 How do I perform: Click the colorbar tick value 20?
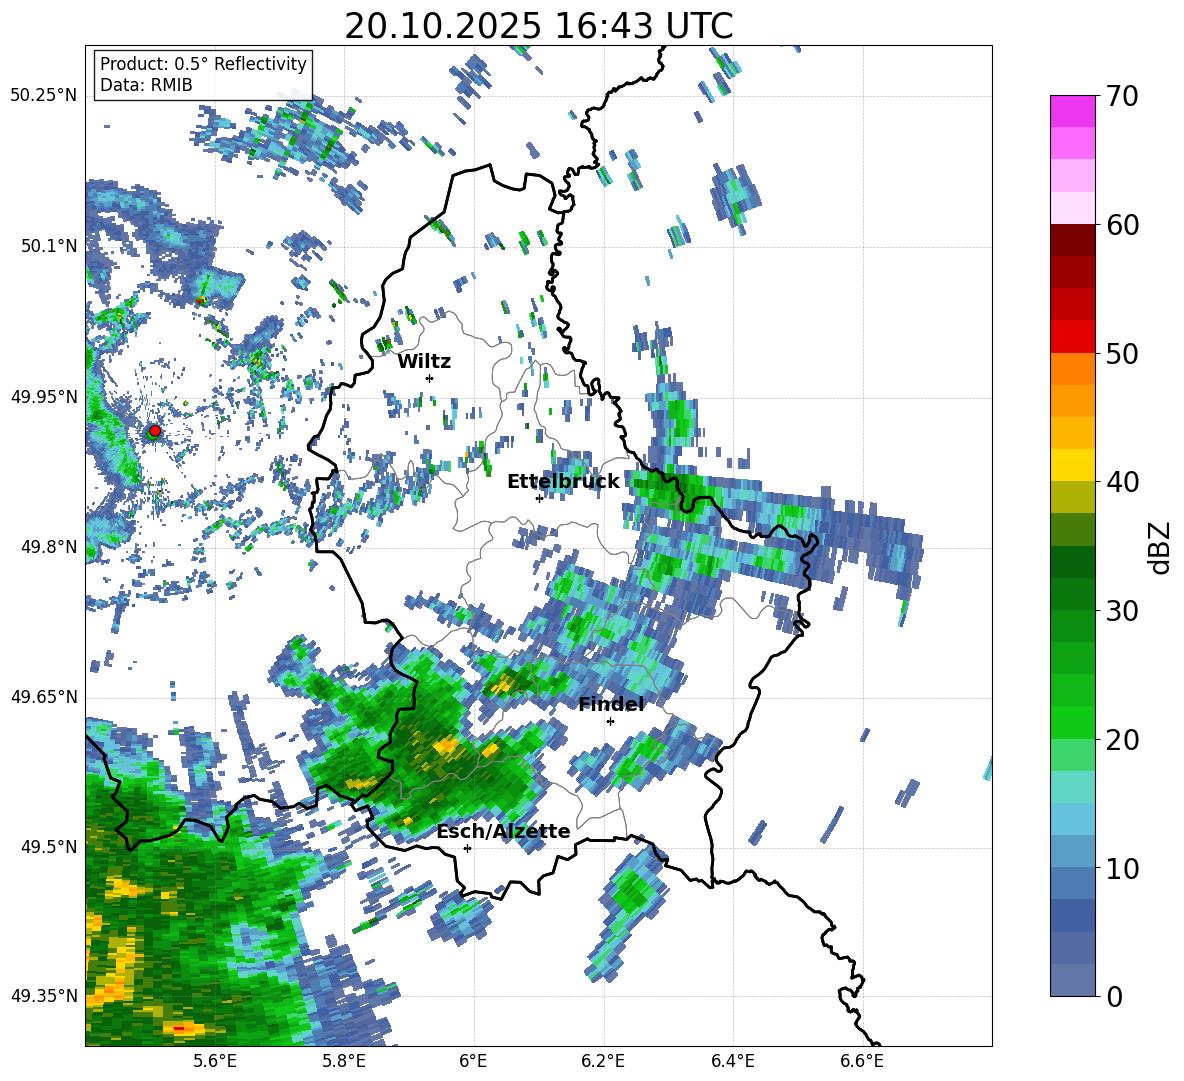pos(1122,739)
